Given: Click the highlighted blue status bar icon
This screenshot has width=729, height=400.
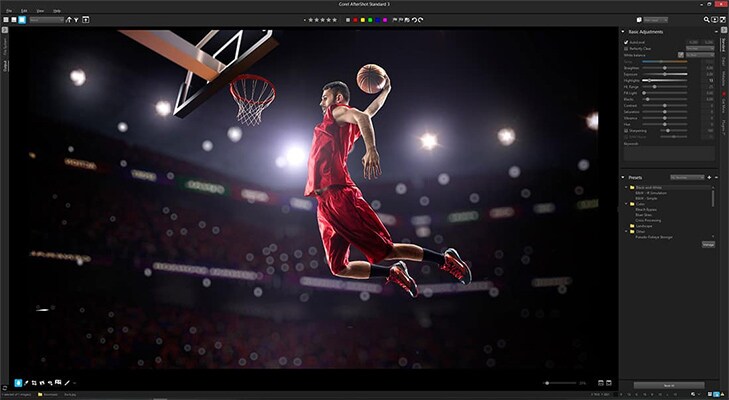Looking at the screenshot, I should click(x=716, y=394).
